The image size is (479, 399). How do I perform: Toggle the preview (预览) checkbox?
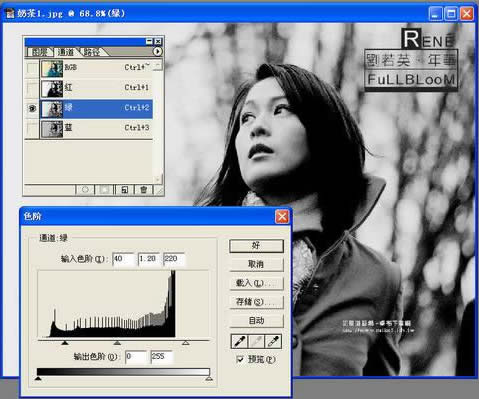(x=239, y=359)
